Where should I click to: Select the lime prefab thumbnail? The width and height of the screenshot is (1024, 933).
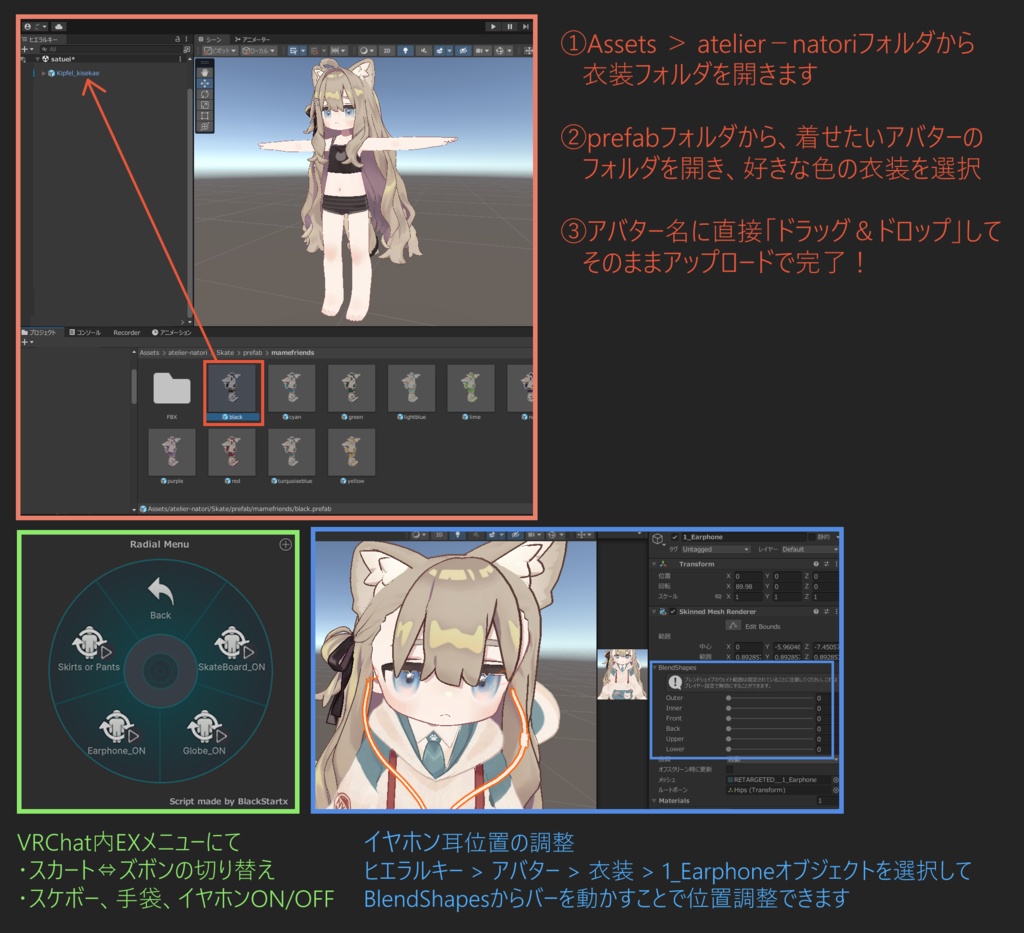point(471,388)
